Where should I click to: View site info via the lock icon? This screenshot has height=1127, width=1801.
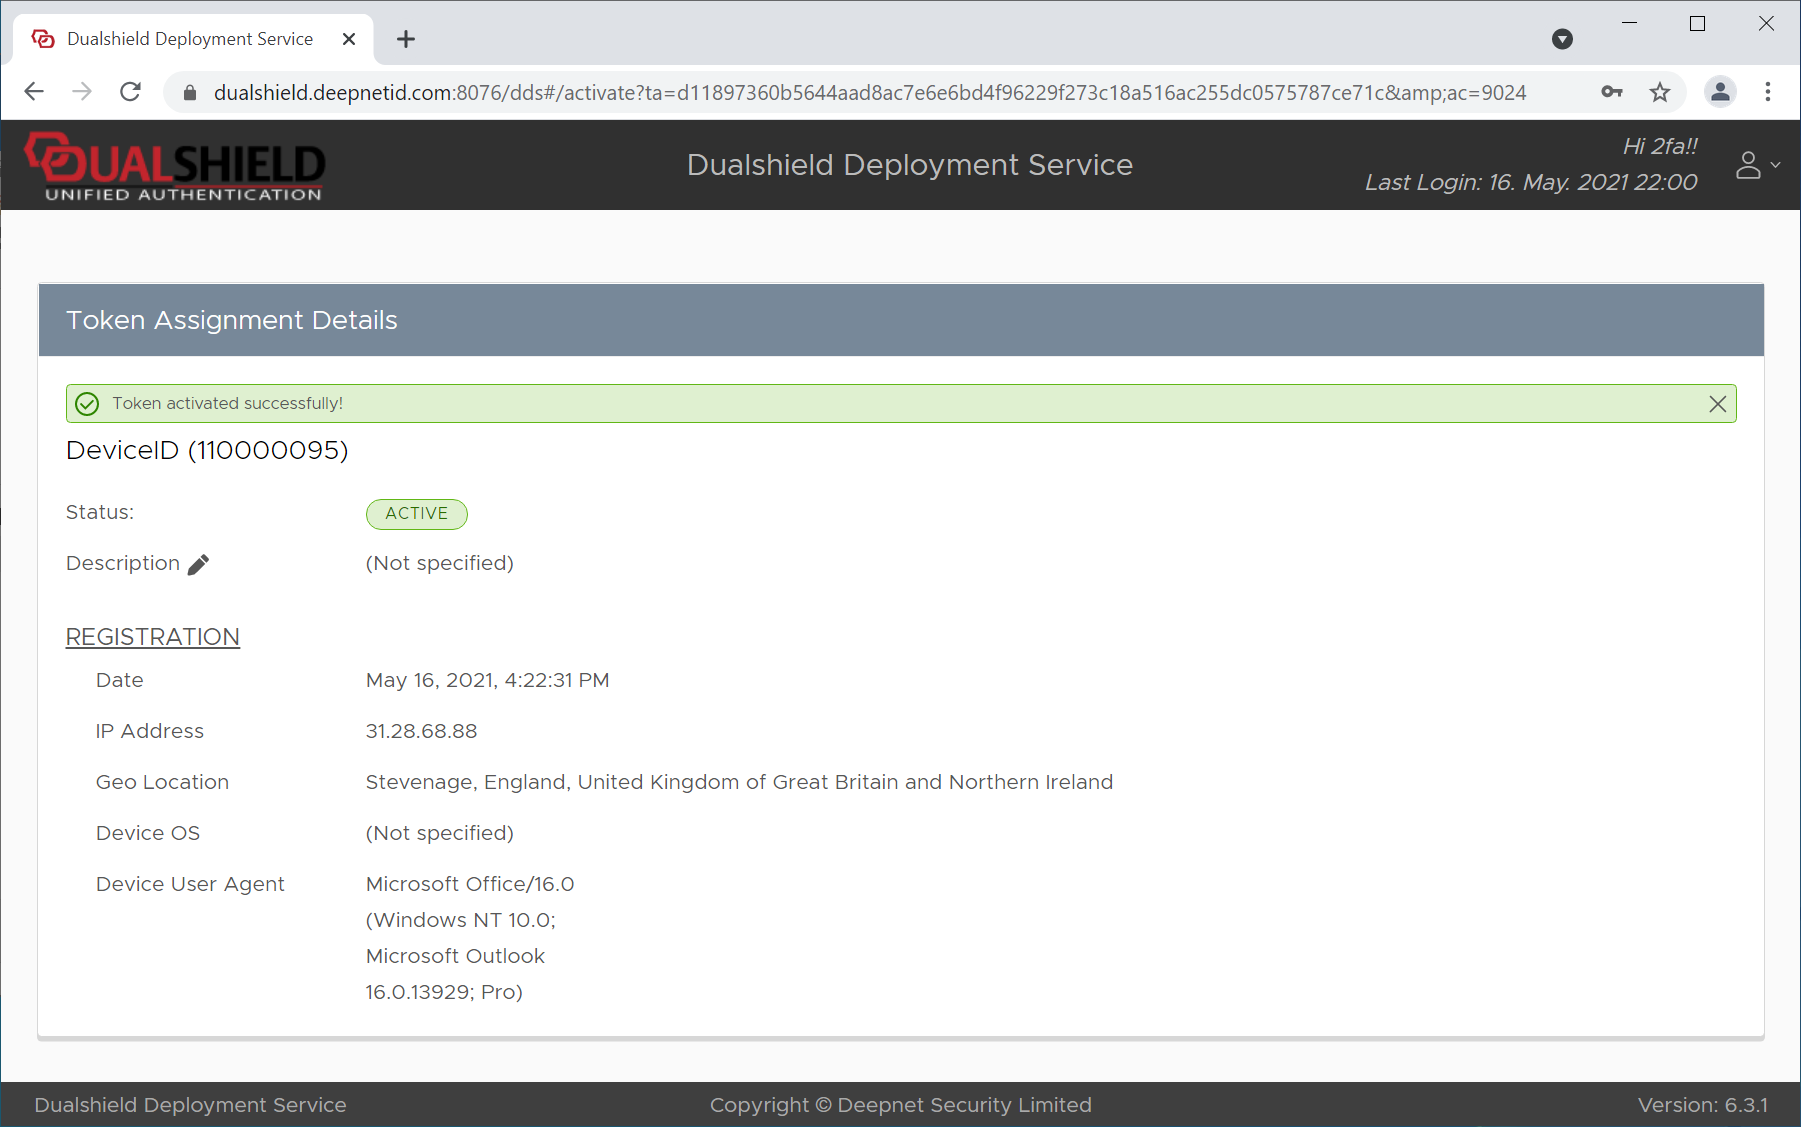[x=190, y=93]
